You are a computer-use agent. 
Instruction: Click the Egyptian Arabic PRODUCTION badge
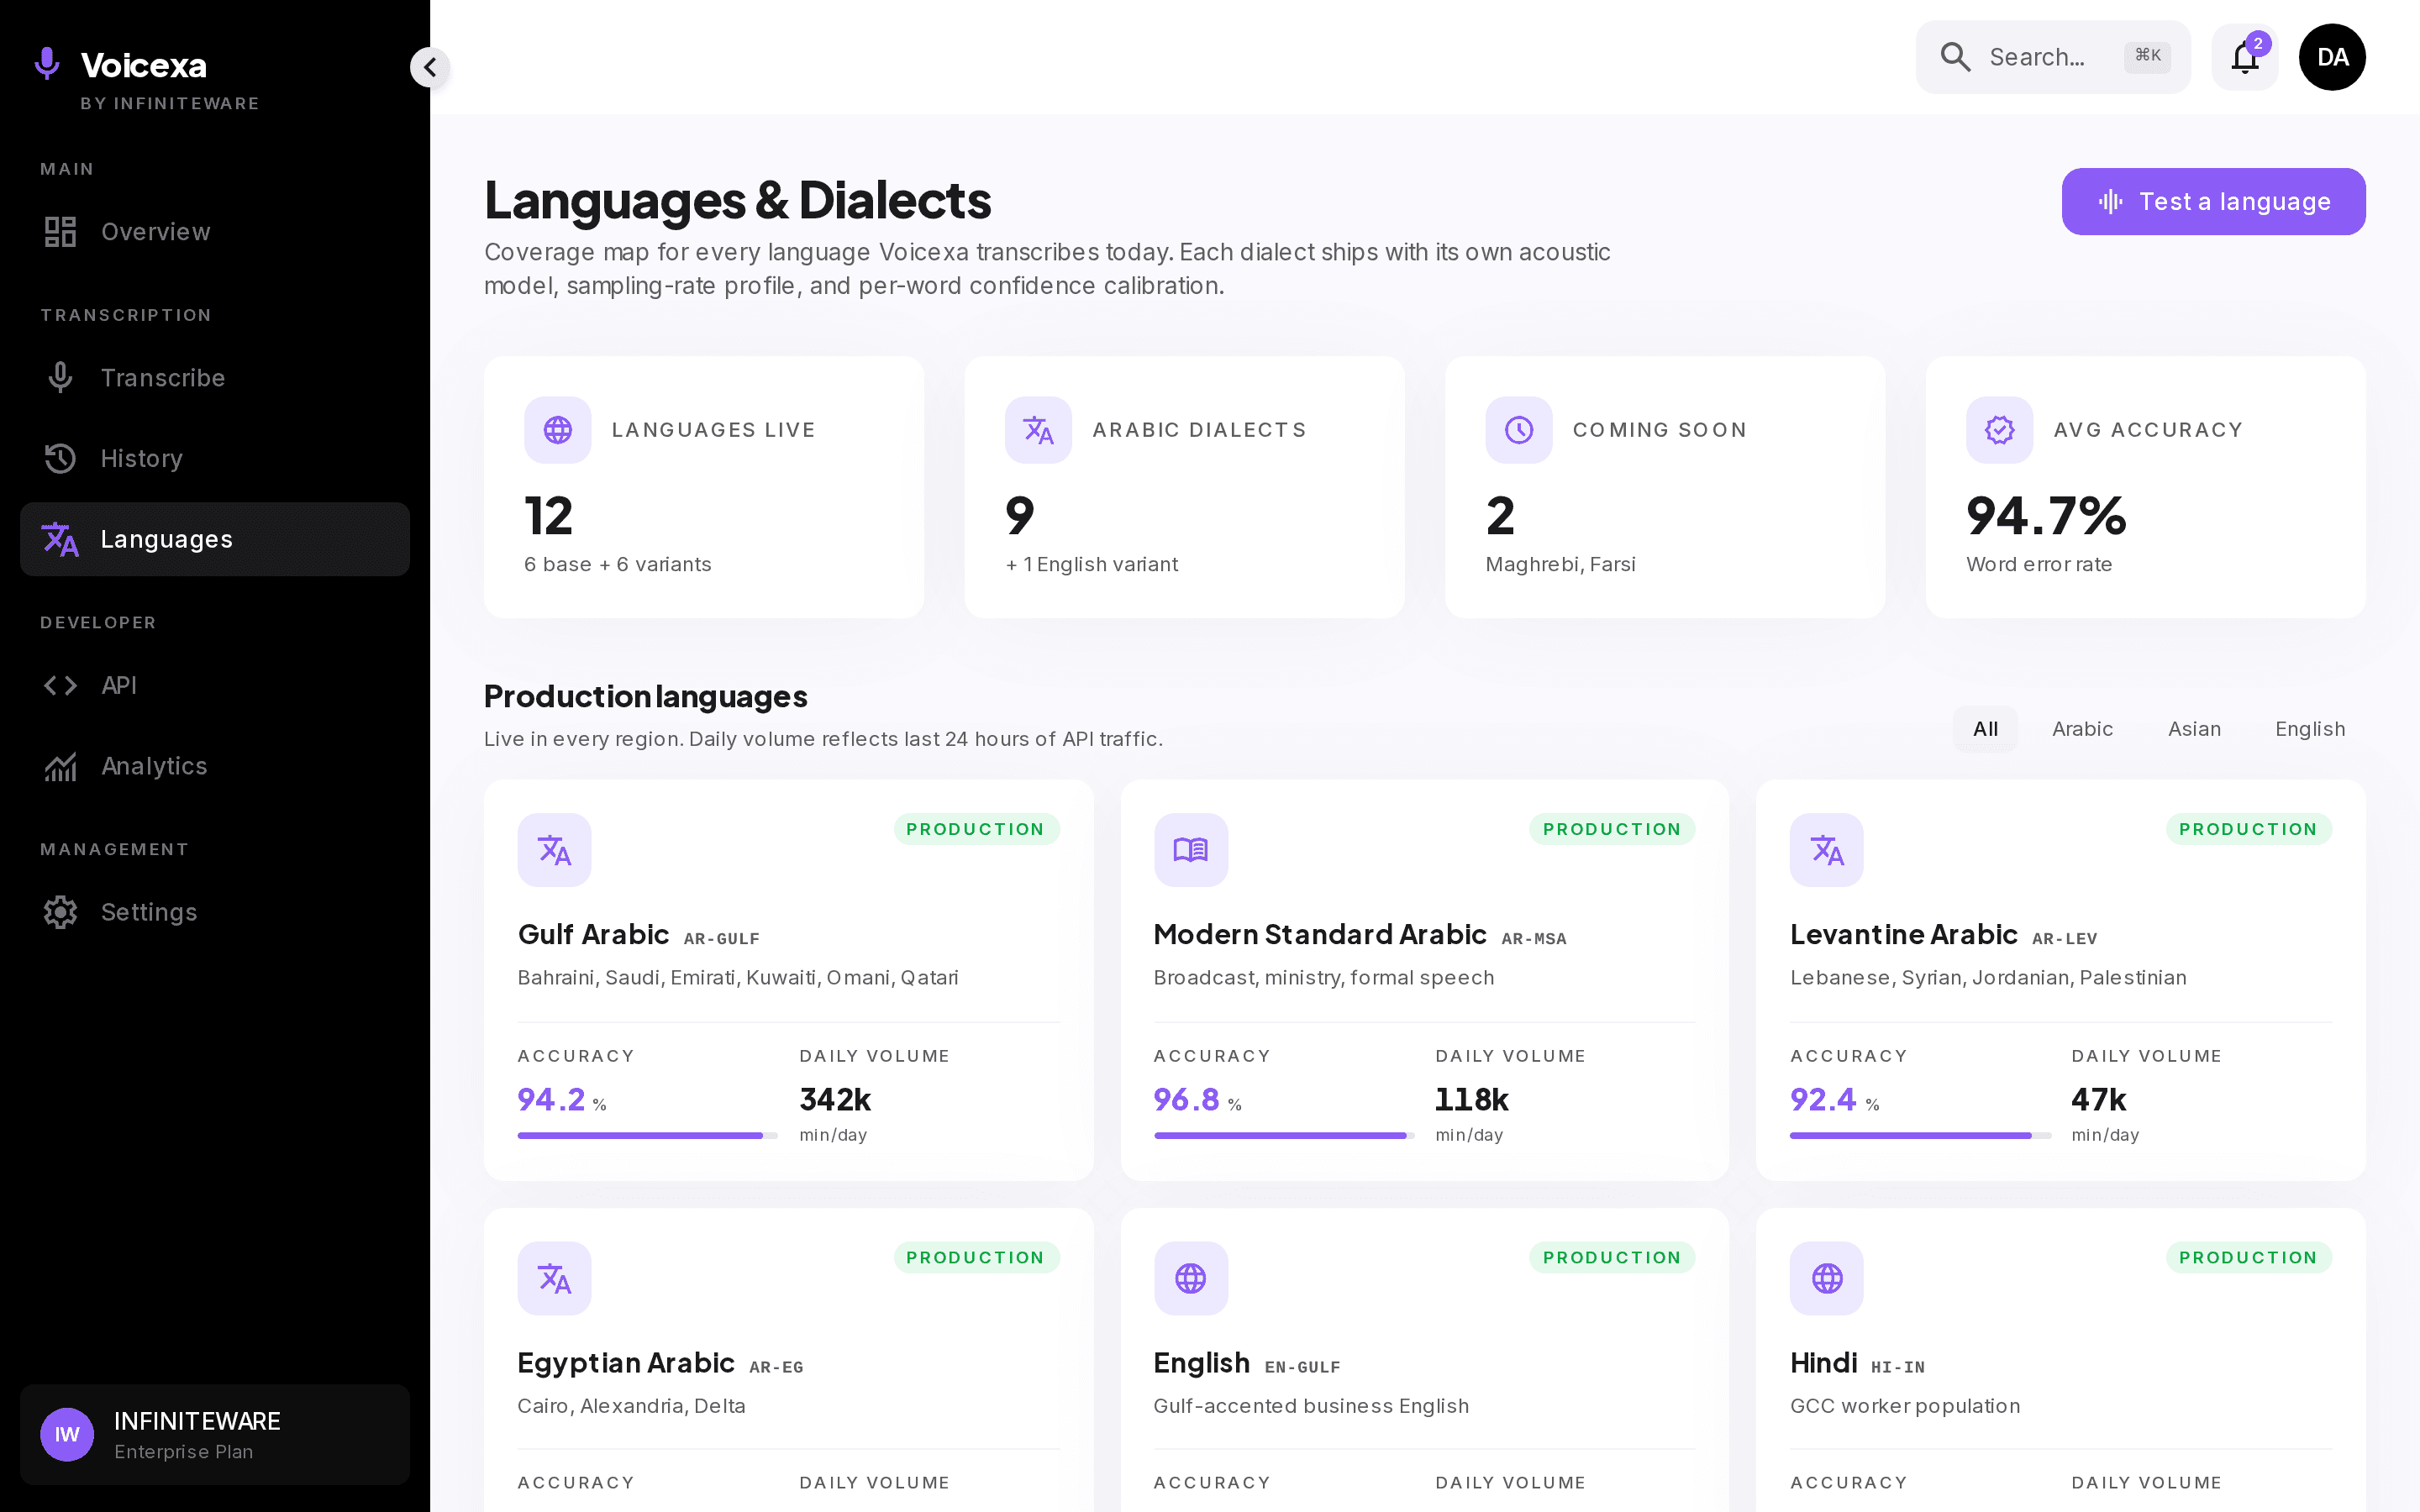click(x=976, y=1257)
